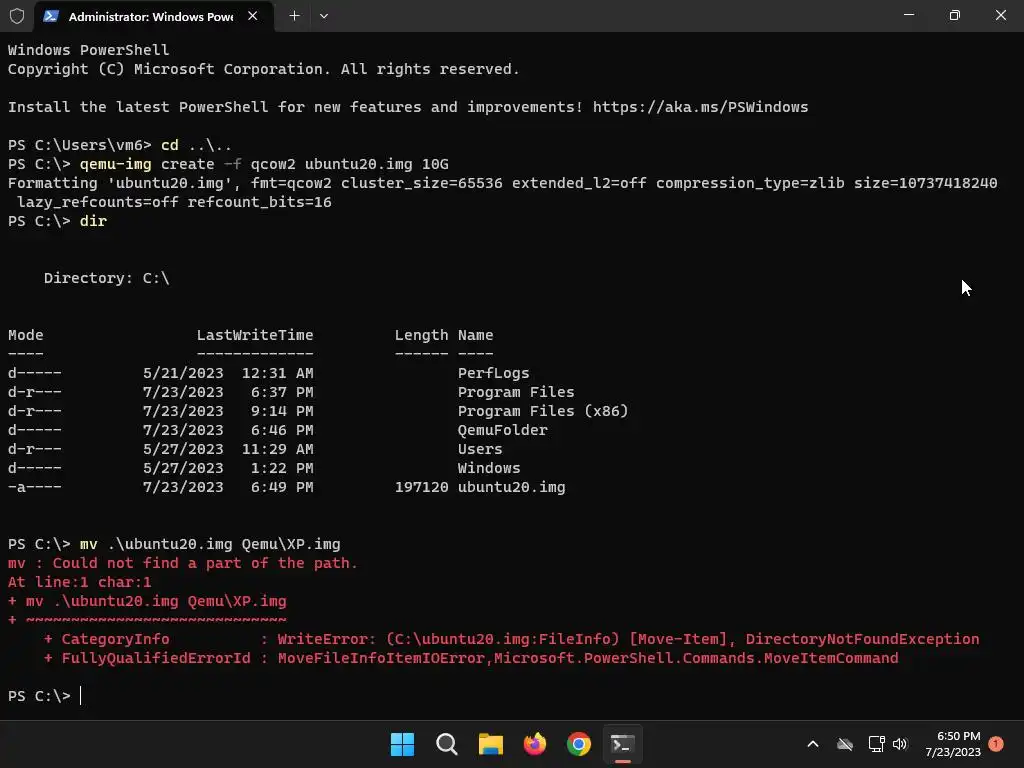The image size is (1024, 768).
Task: Expand the new tab profile dropdown
Action: click(x=324, y=16)
